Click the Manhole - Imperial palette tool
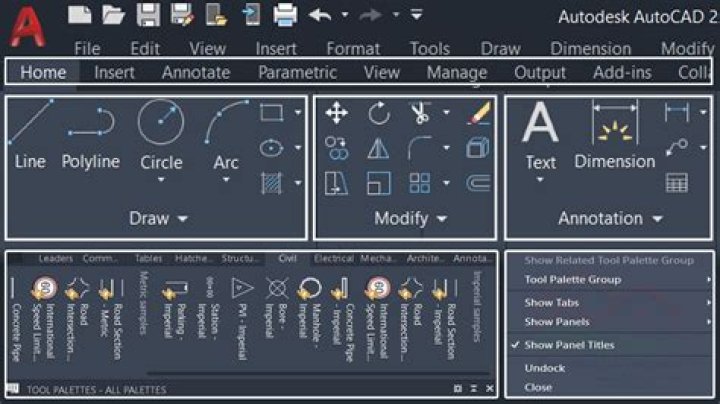This screenshot has width=720, height=404. pyautogui.click(x=310, y=312)
